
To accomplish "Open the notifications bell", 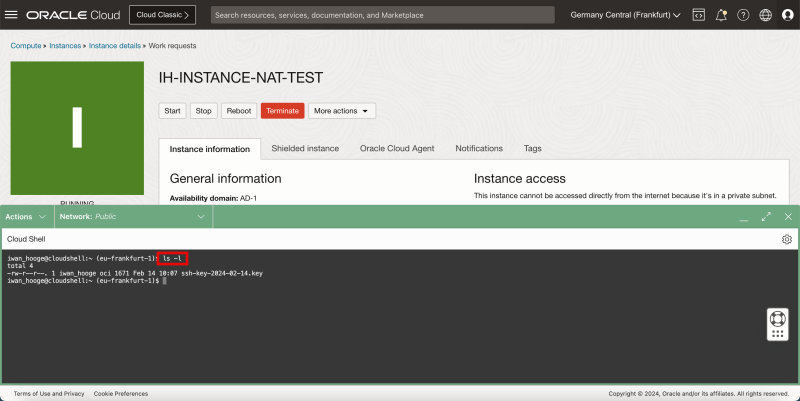I will [x=721, y=15].
